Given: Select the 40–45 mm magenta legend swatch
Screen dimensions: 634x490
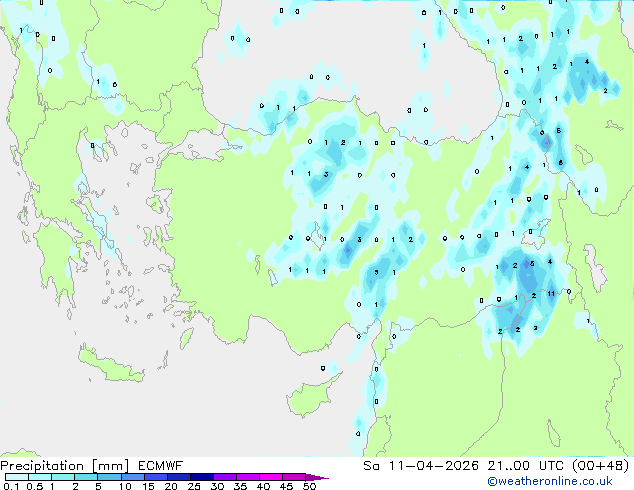Looking at the screenshot, I should (x=271, y=477).
